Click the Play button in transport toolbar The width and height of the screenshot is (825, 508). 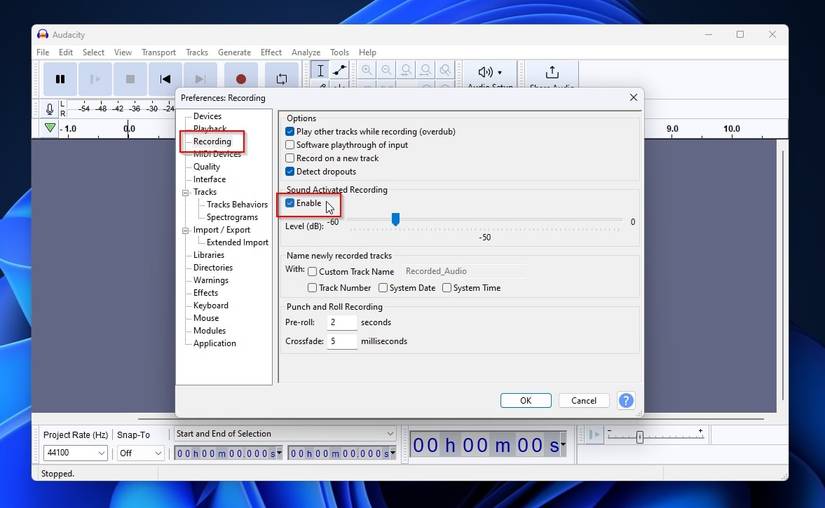click(x=95, y=79)
